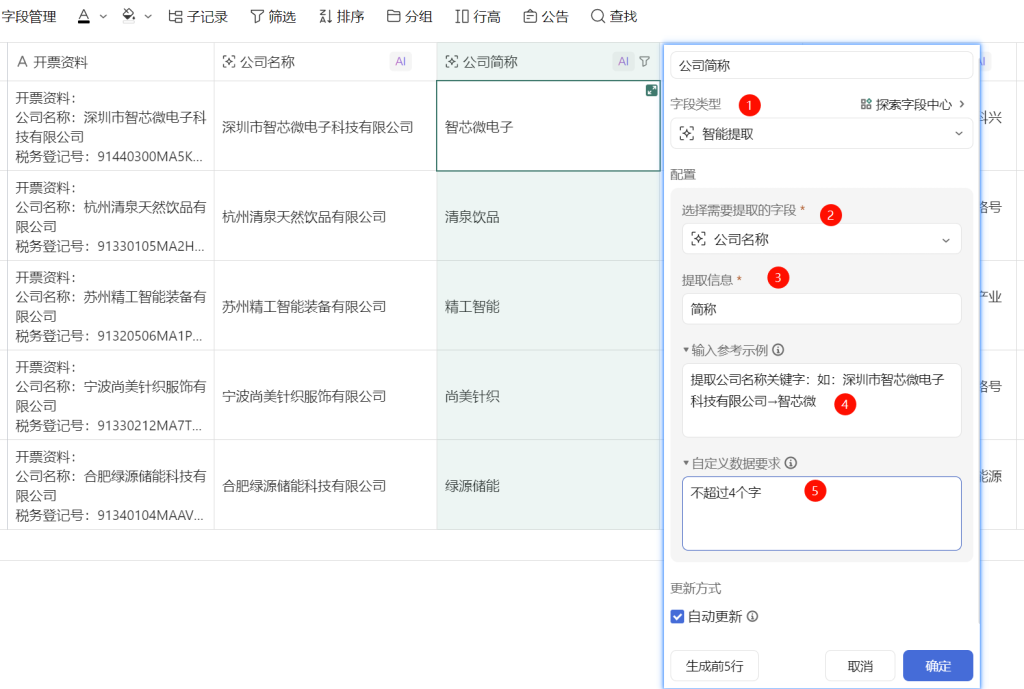Select the 开票资料 cell for 宁波尚美针织
The height and width of the screenshot is (689, 1024).
(x=111, y=396)
